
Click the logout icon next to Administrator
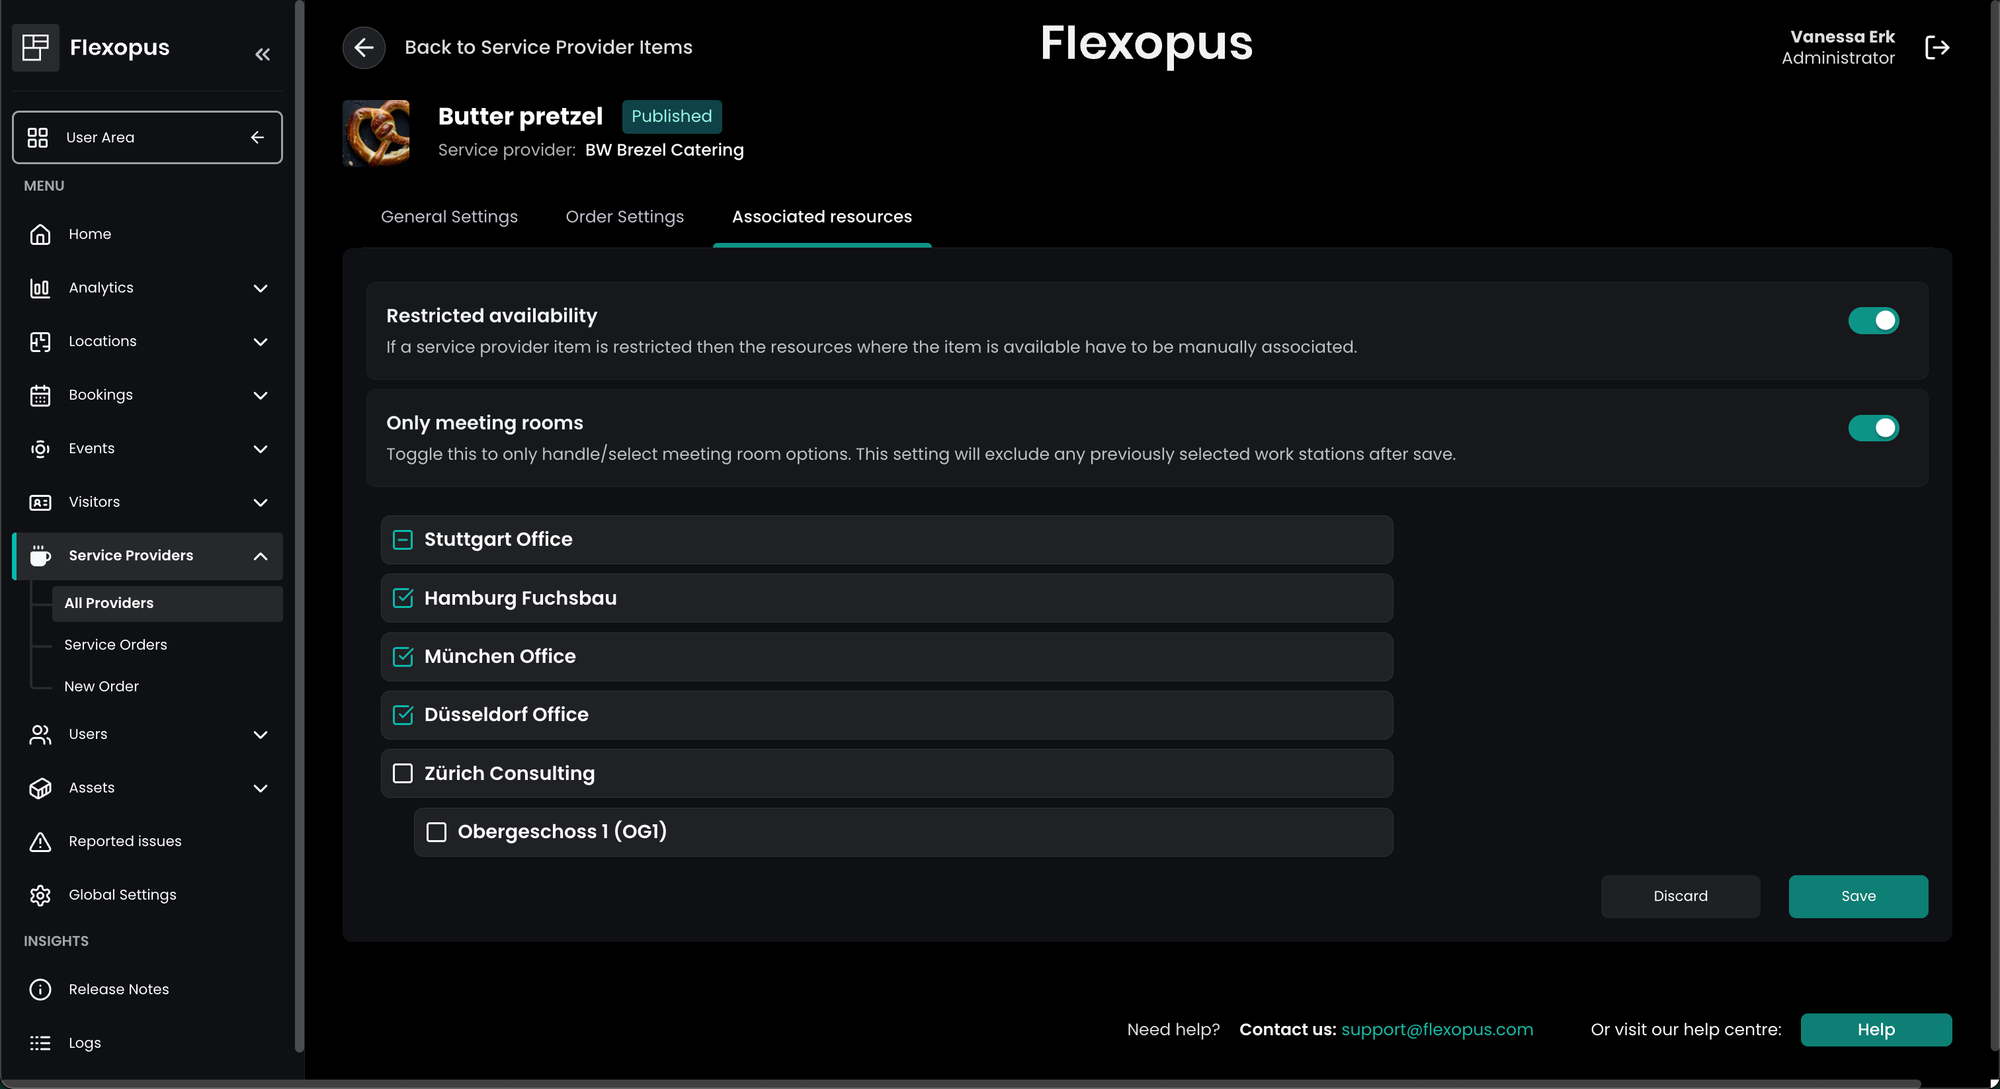(x=1937, y=47)
